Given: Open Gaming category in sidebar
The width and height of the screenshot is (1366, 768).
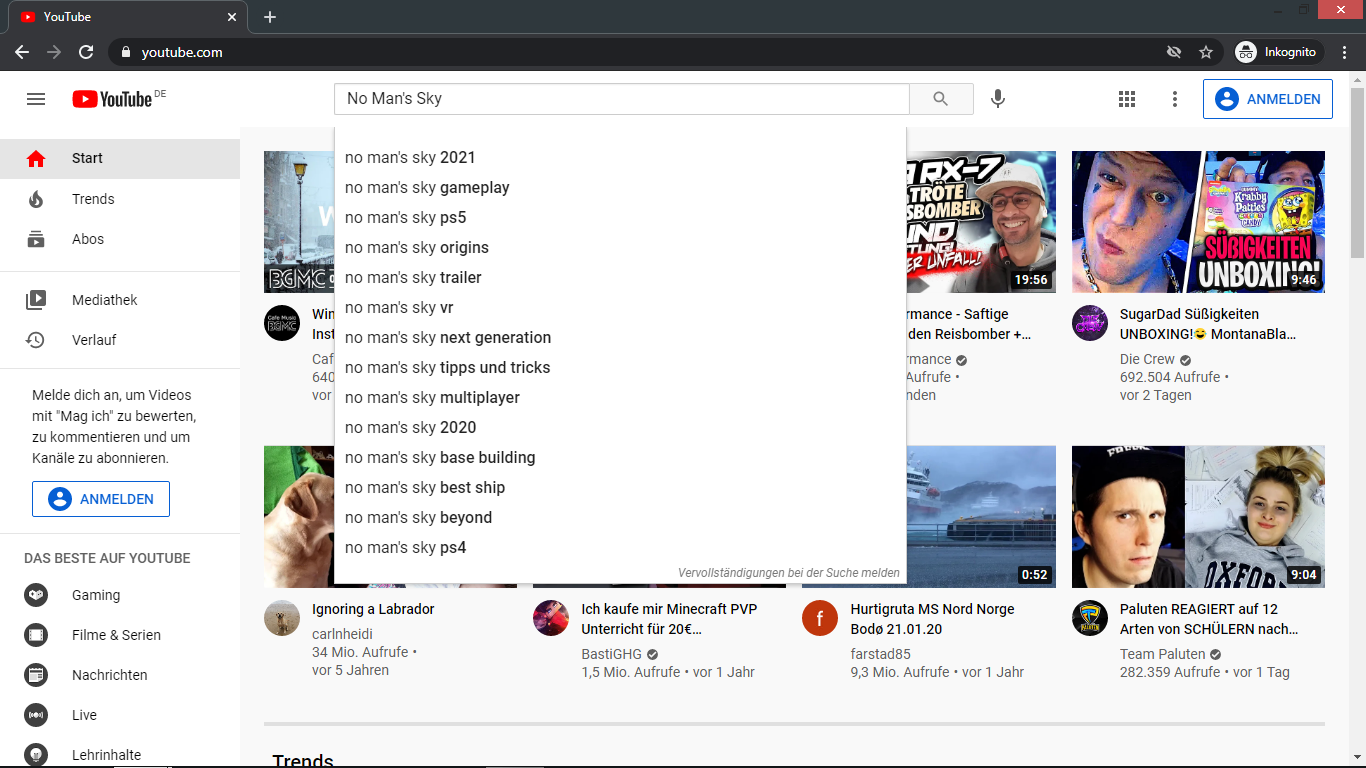Looking at the screenshot, I should tap(96, 595).
